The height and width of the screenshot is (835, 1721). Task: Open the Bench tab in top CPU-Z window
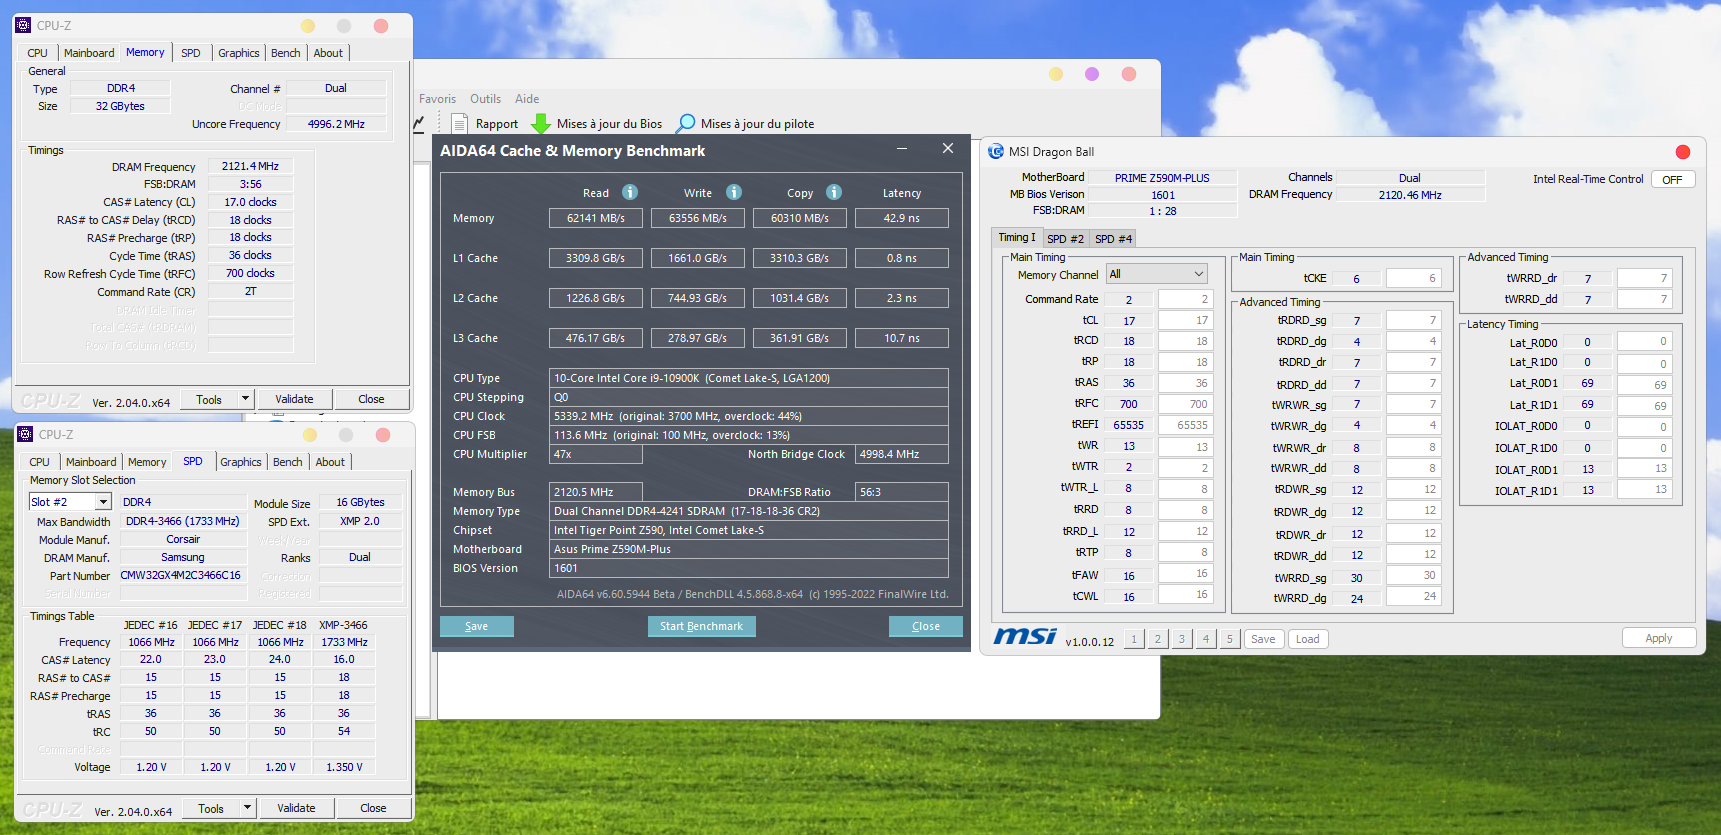286,53
